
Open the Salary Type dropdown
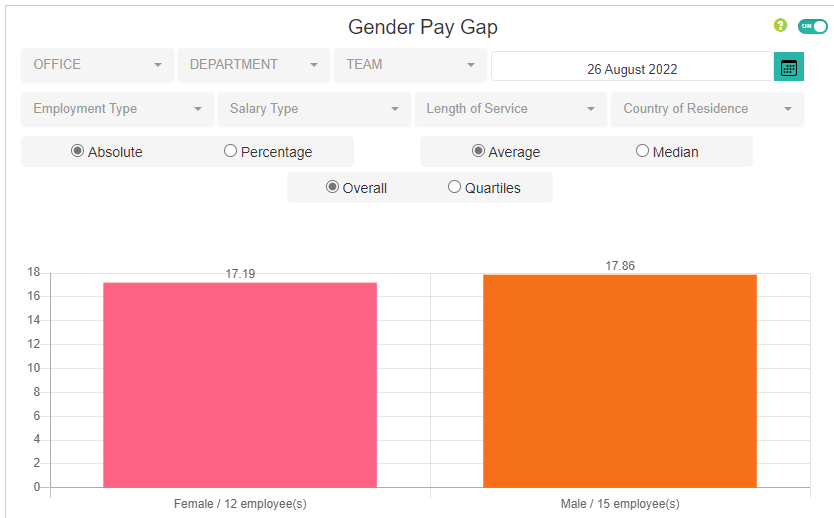click(x=313, y=109)
